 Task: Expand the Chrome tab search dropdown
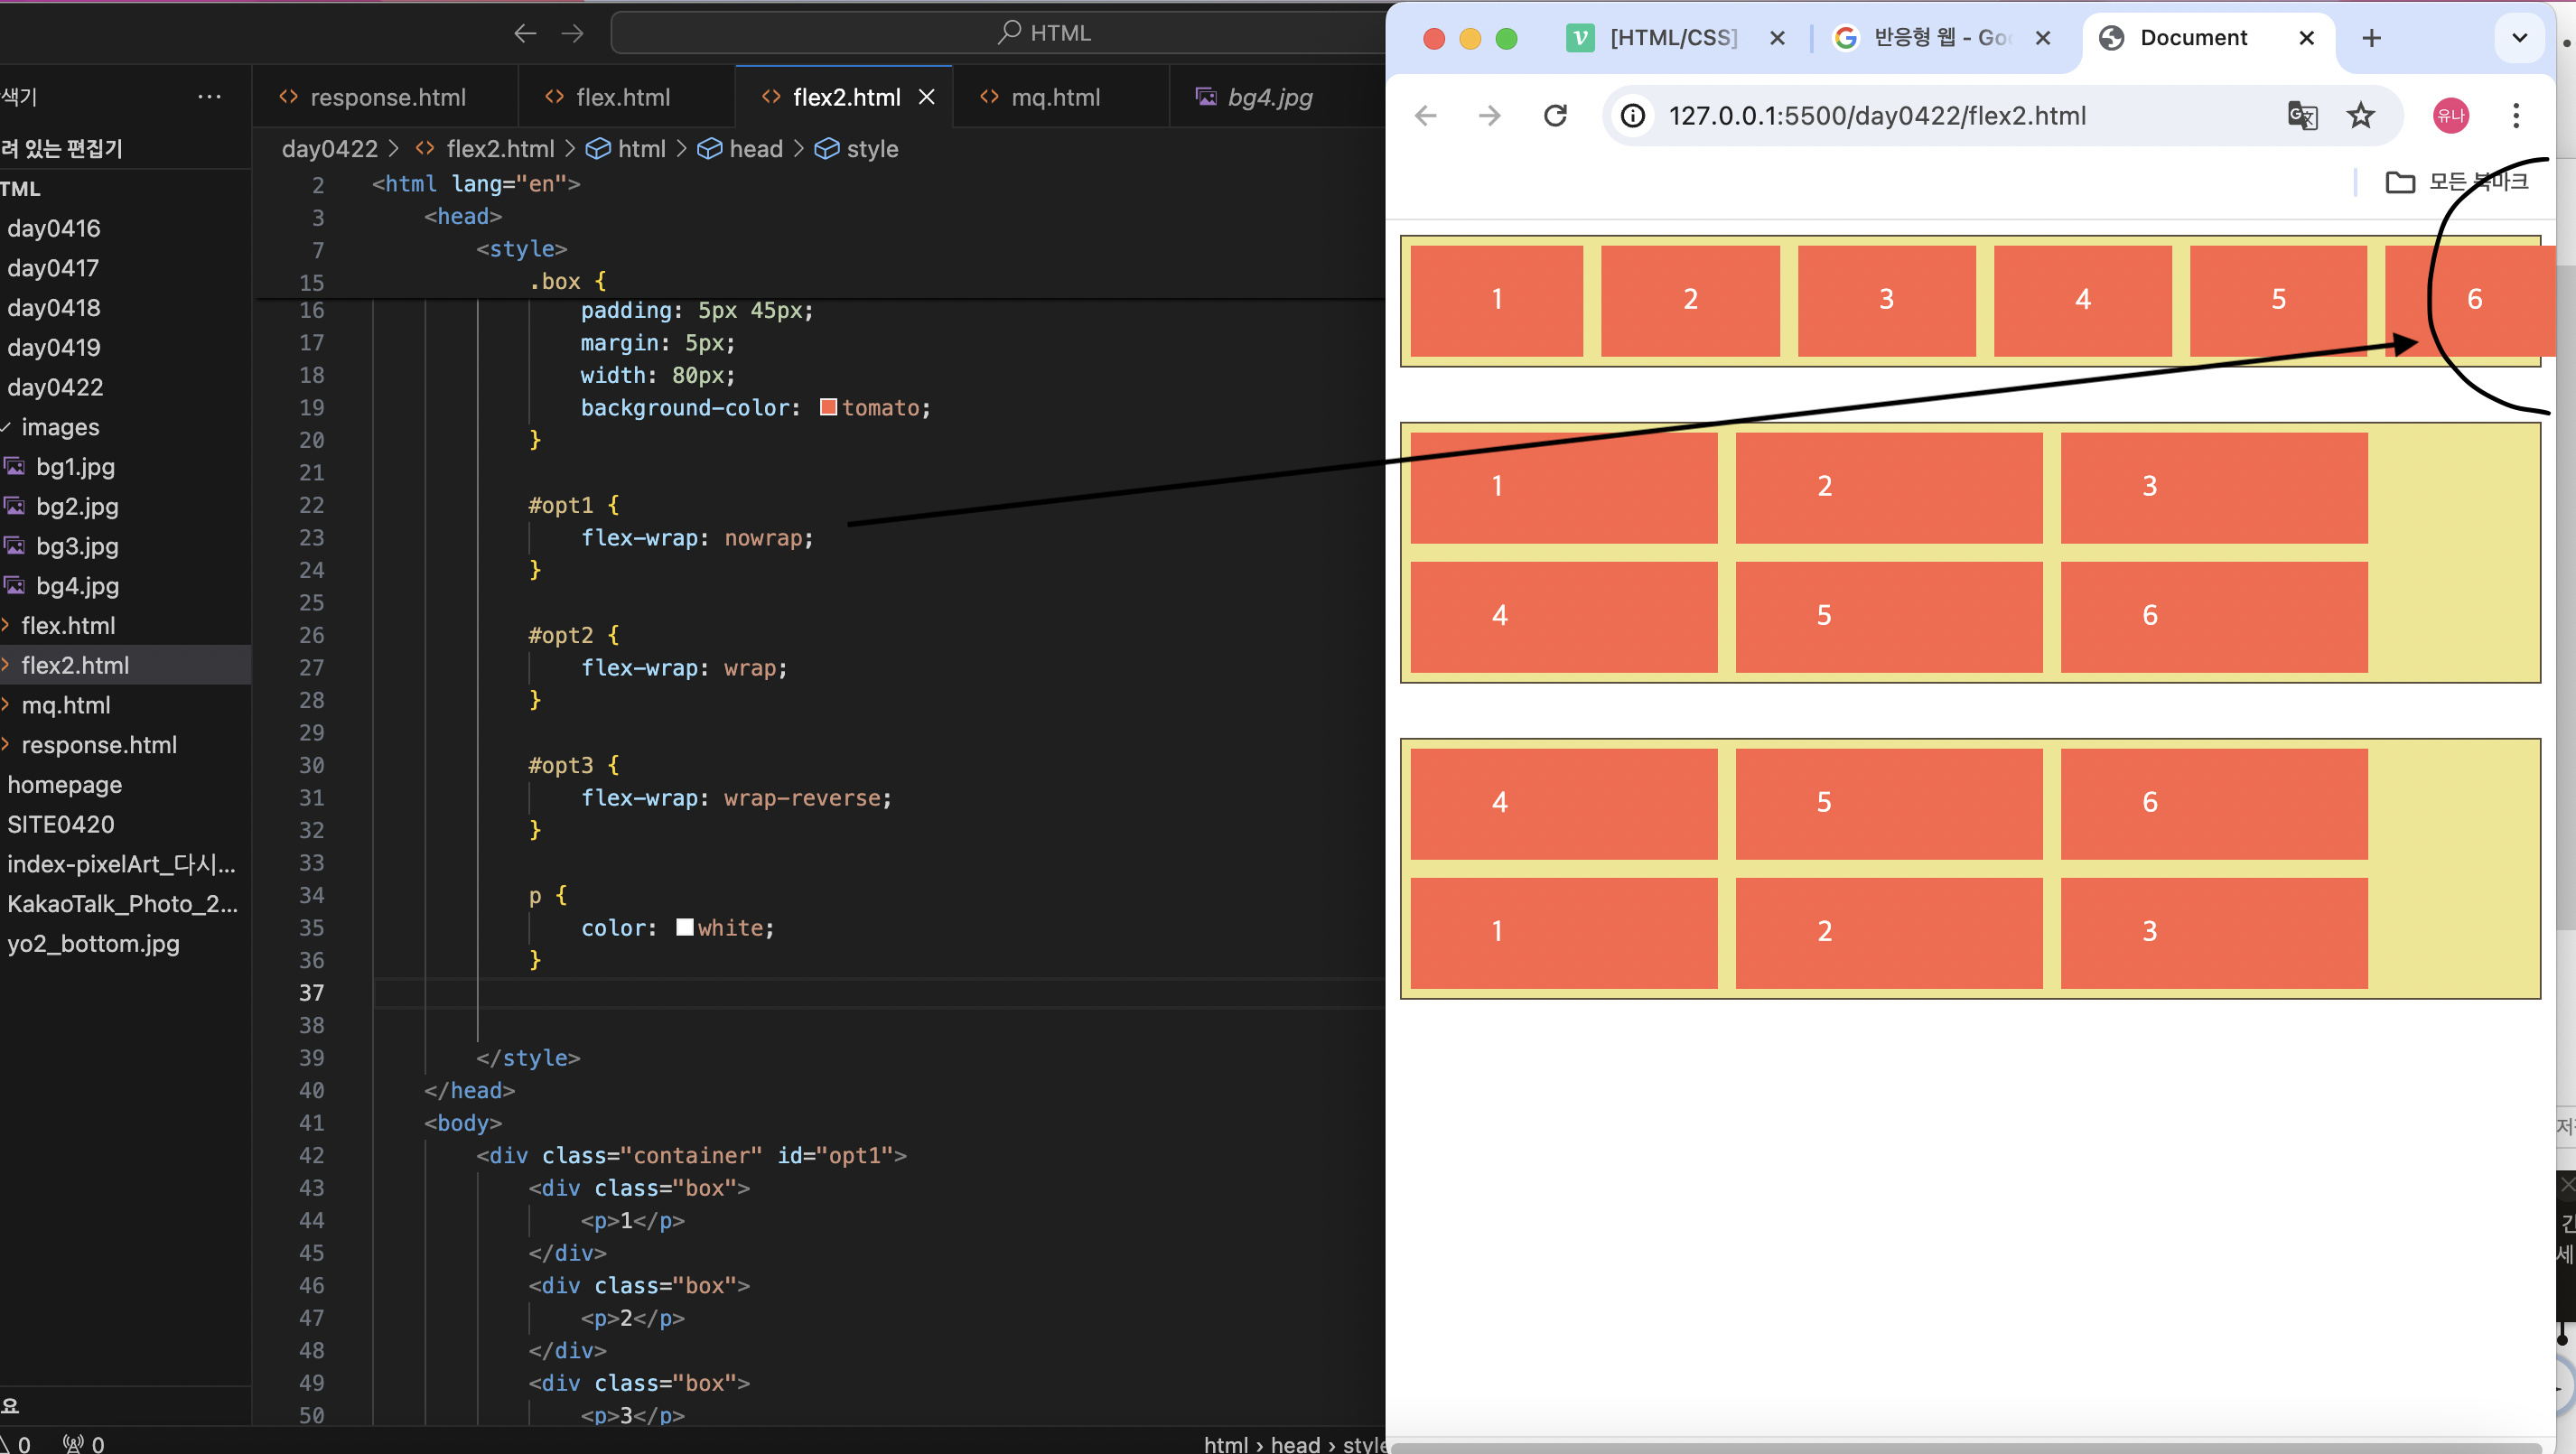point(2519,38)
